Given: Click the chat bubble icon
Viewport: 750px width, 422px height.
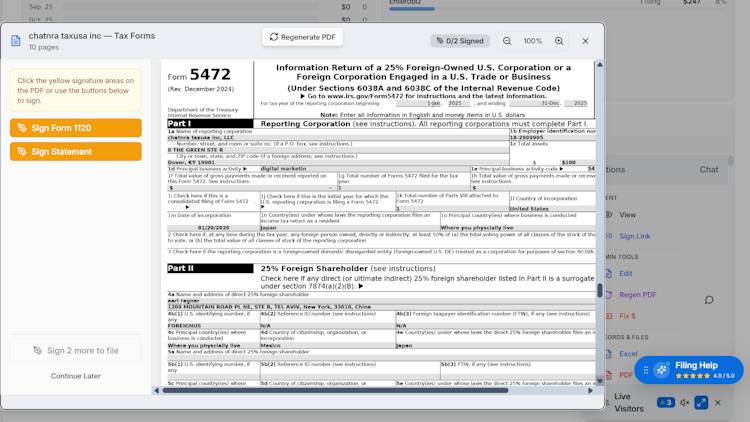Looking at the screenshot, I should point(709,300).
